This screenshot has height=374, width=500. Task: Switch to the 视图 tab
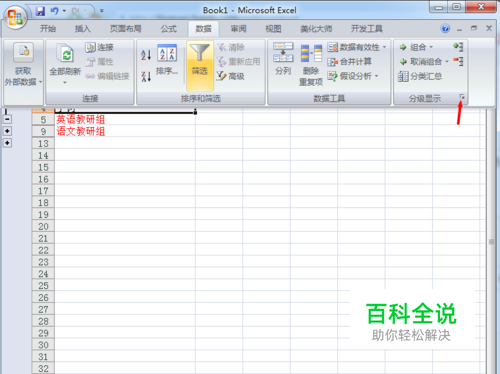coord(273,29)
